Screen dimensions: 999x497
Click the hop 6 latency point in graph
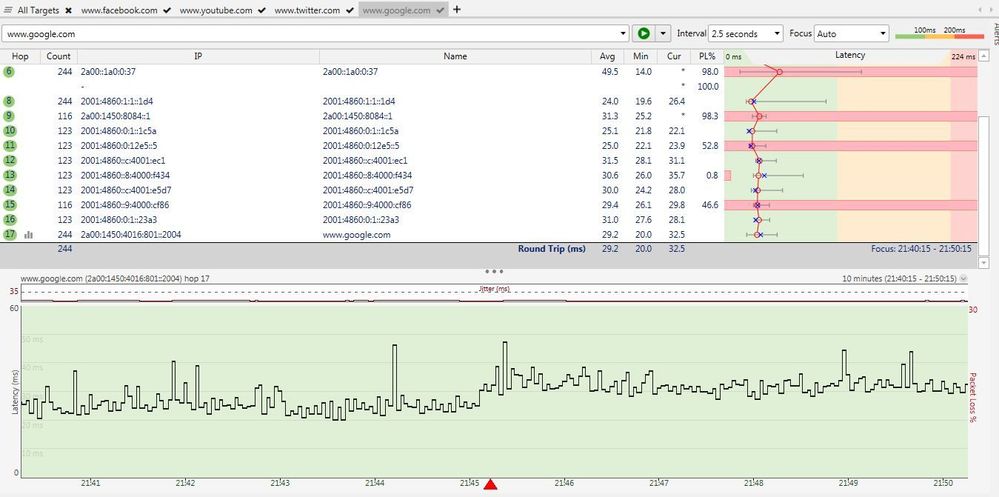pyautogui.click(x=779, y=72)
